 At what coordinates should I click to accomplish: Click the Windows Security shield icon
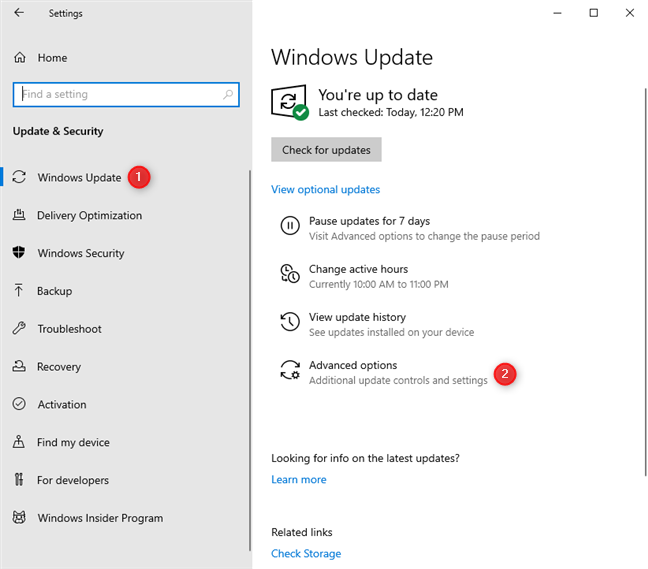pos(19,252)
